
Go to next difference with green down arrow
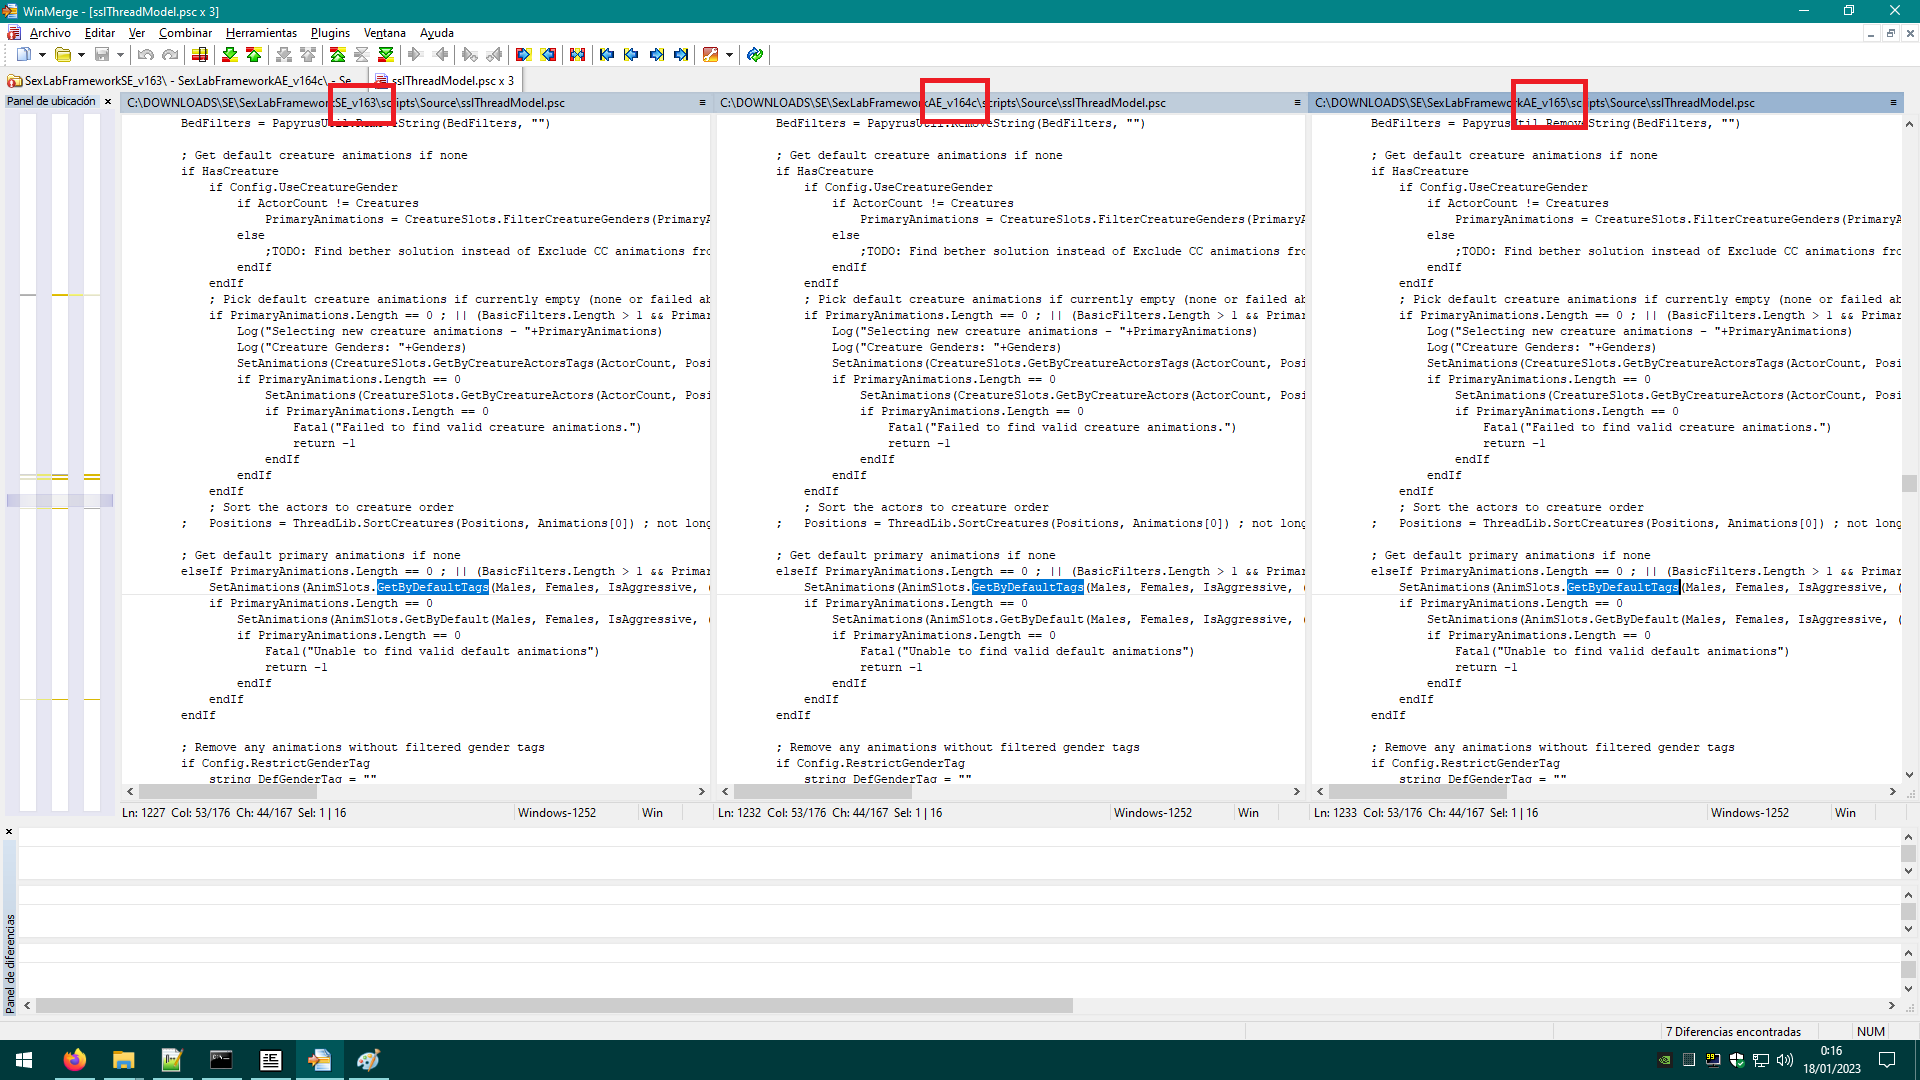click(x=230, y=55)
